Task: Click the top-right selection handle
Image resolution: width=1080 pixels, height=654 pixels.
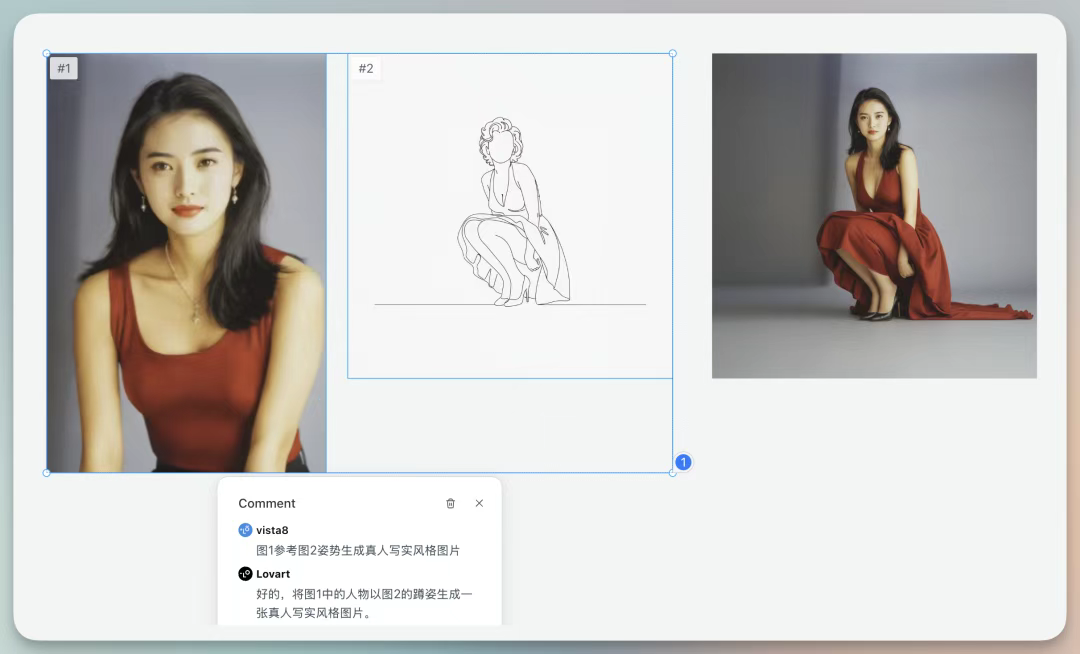Action: click(672, 53)
